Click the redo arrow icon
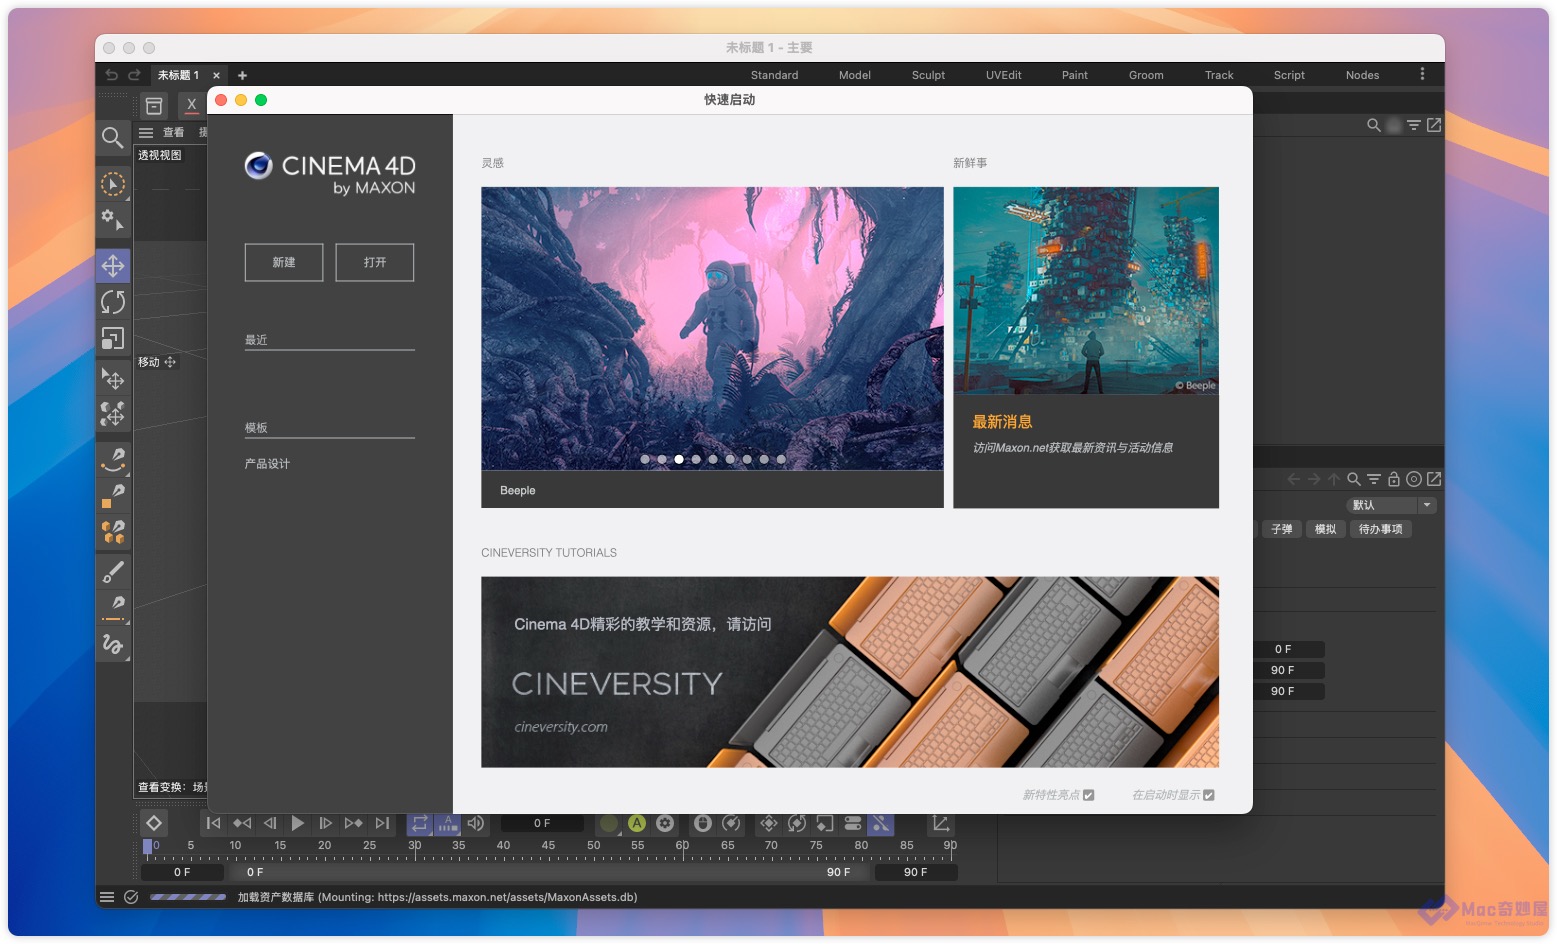The width and height of the screenshot is (1557, 944). click(x=134, y=75)
